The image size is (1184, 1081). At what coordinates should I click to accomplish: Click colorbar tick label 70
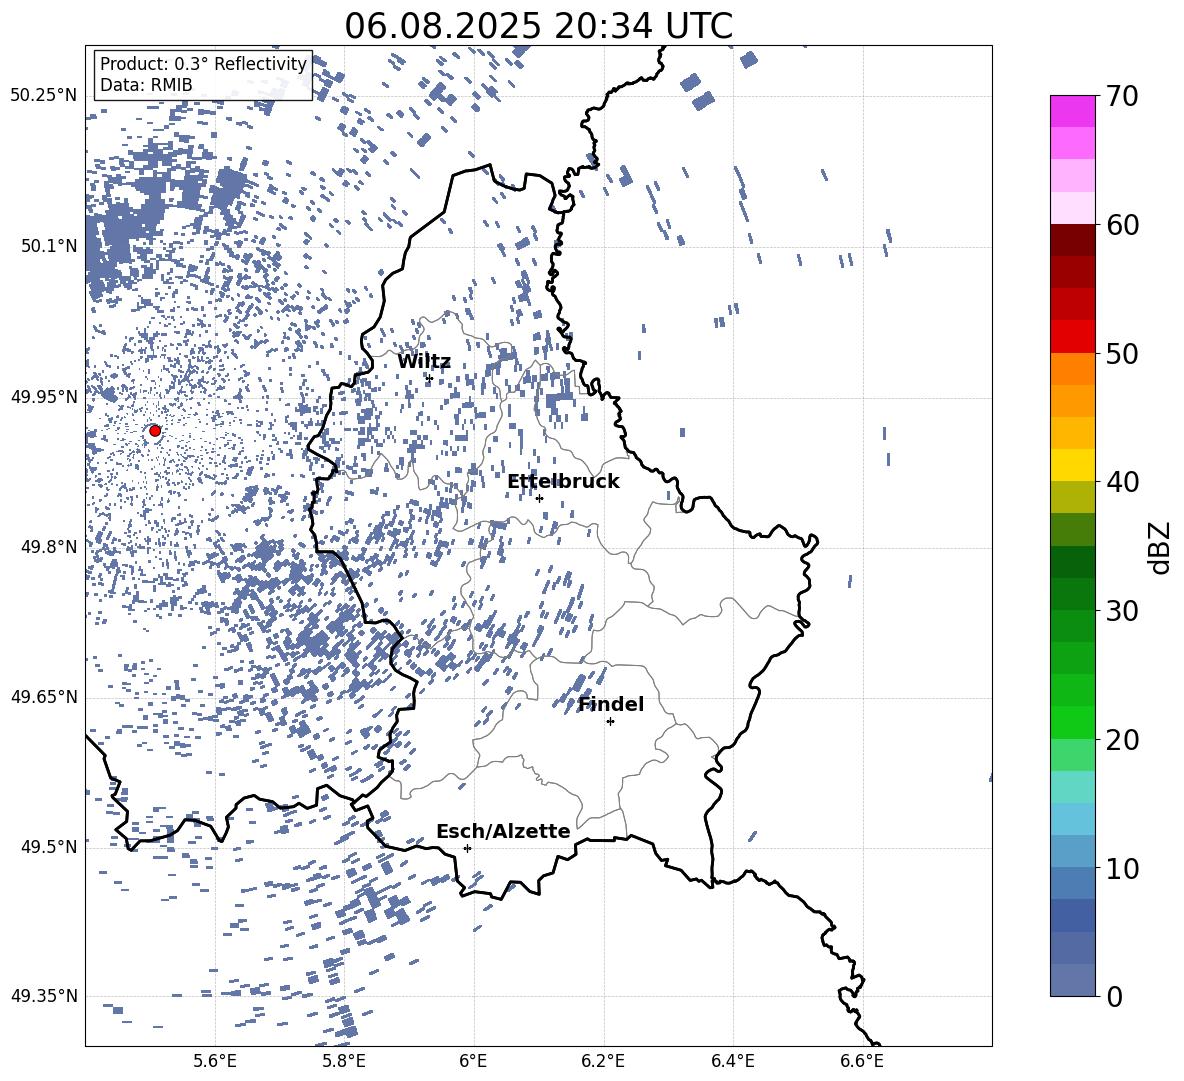(x=1122, y=97)
